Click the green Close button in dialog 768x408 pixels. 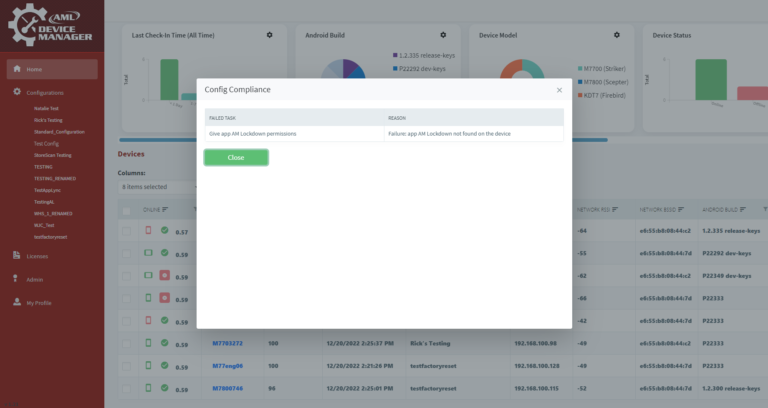tap(236, 157)
